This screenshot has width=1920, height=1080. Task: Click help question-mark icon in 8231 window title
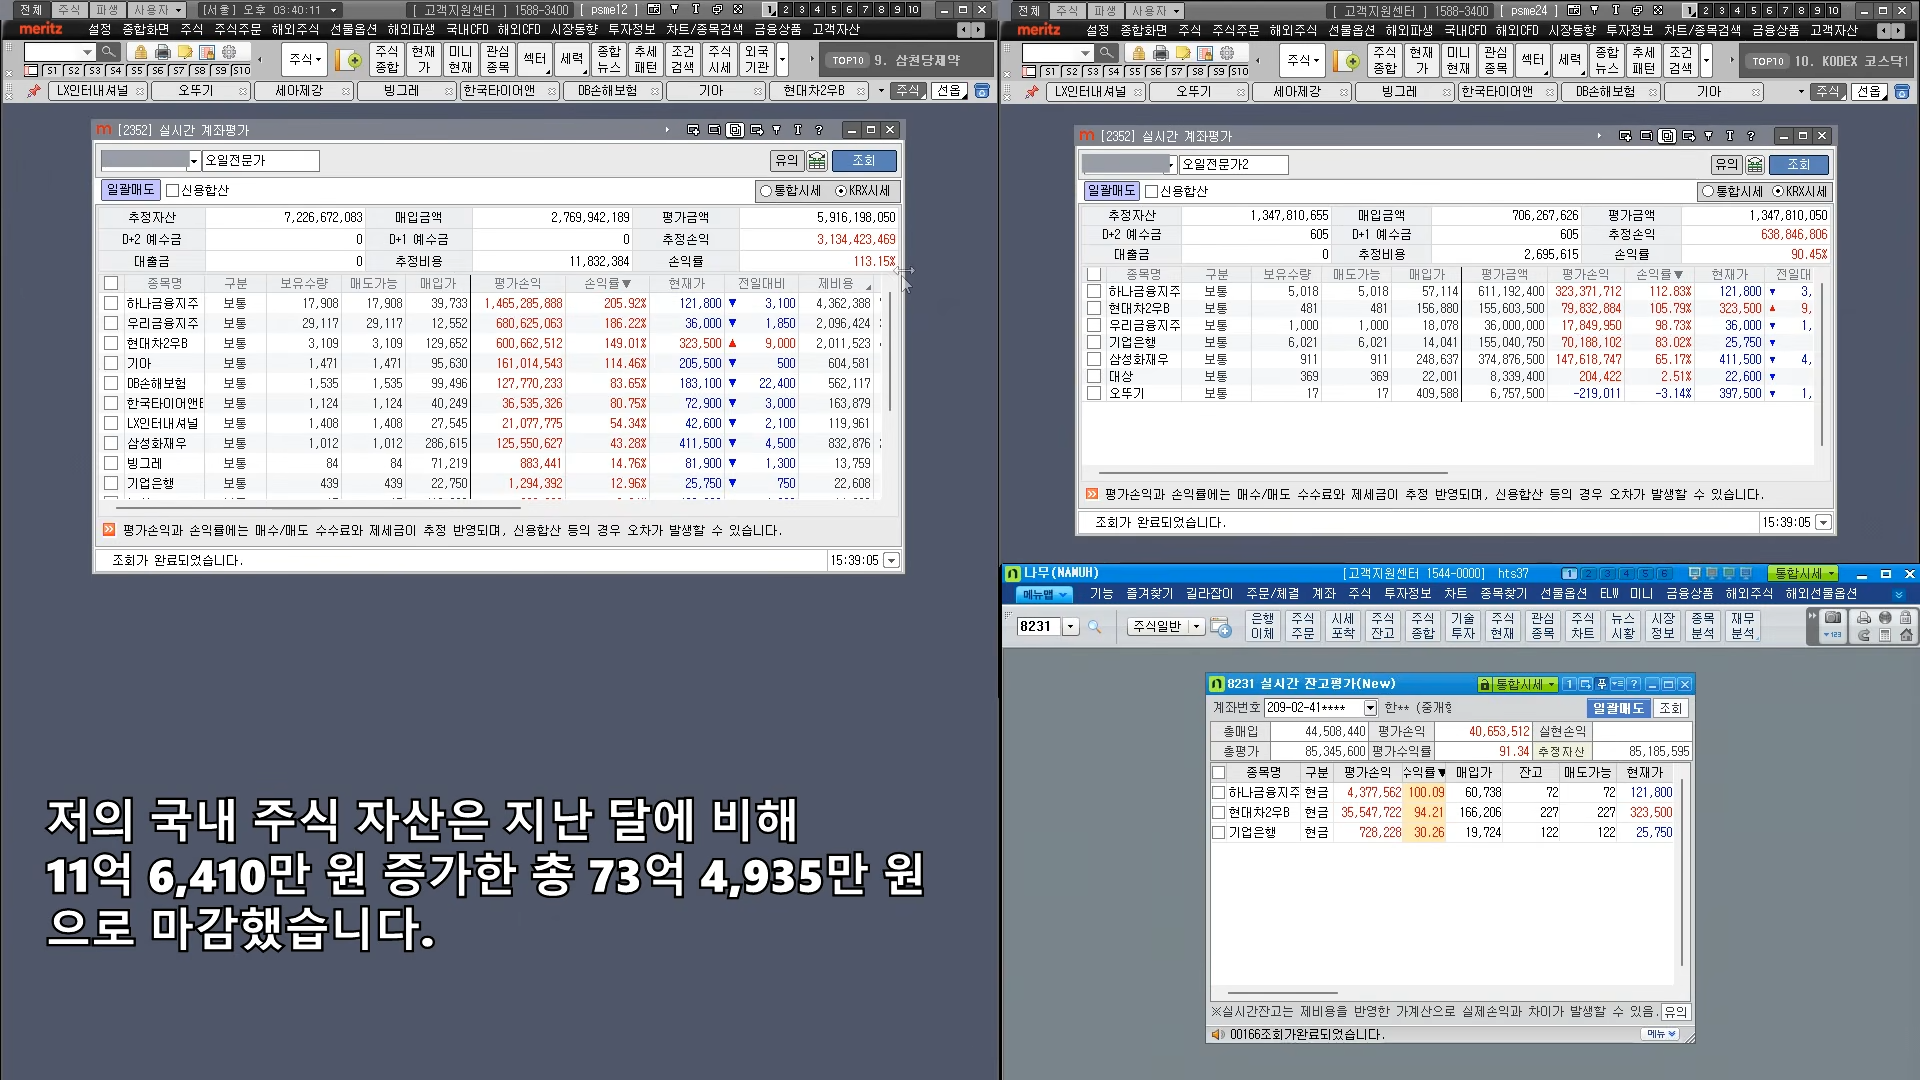pos(1634,684)
